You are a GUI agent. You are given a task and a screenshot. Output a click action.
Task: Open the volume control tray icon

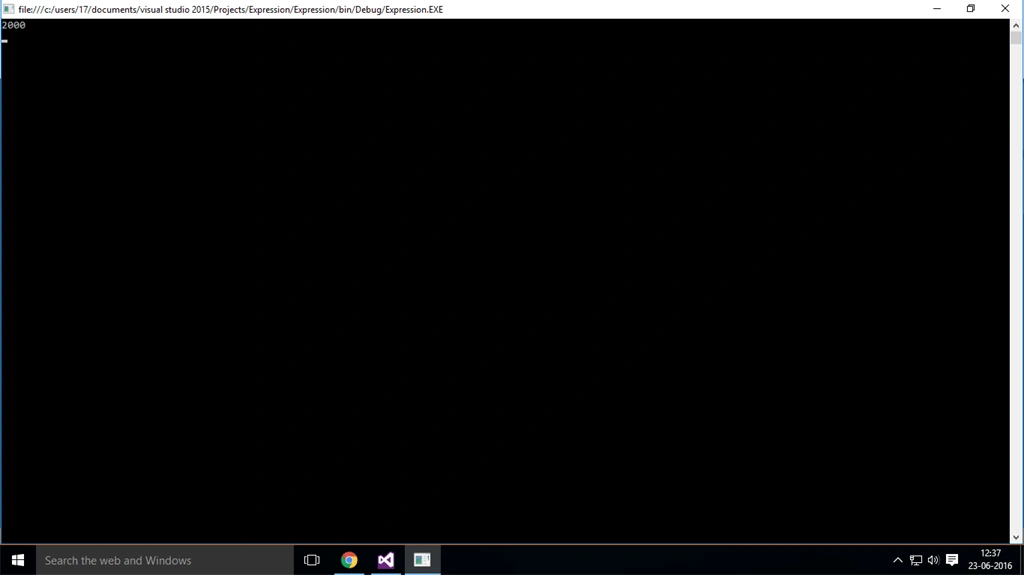click(x=933, y=560)
